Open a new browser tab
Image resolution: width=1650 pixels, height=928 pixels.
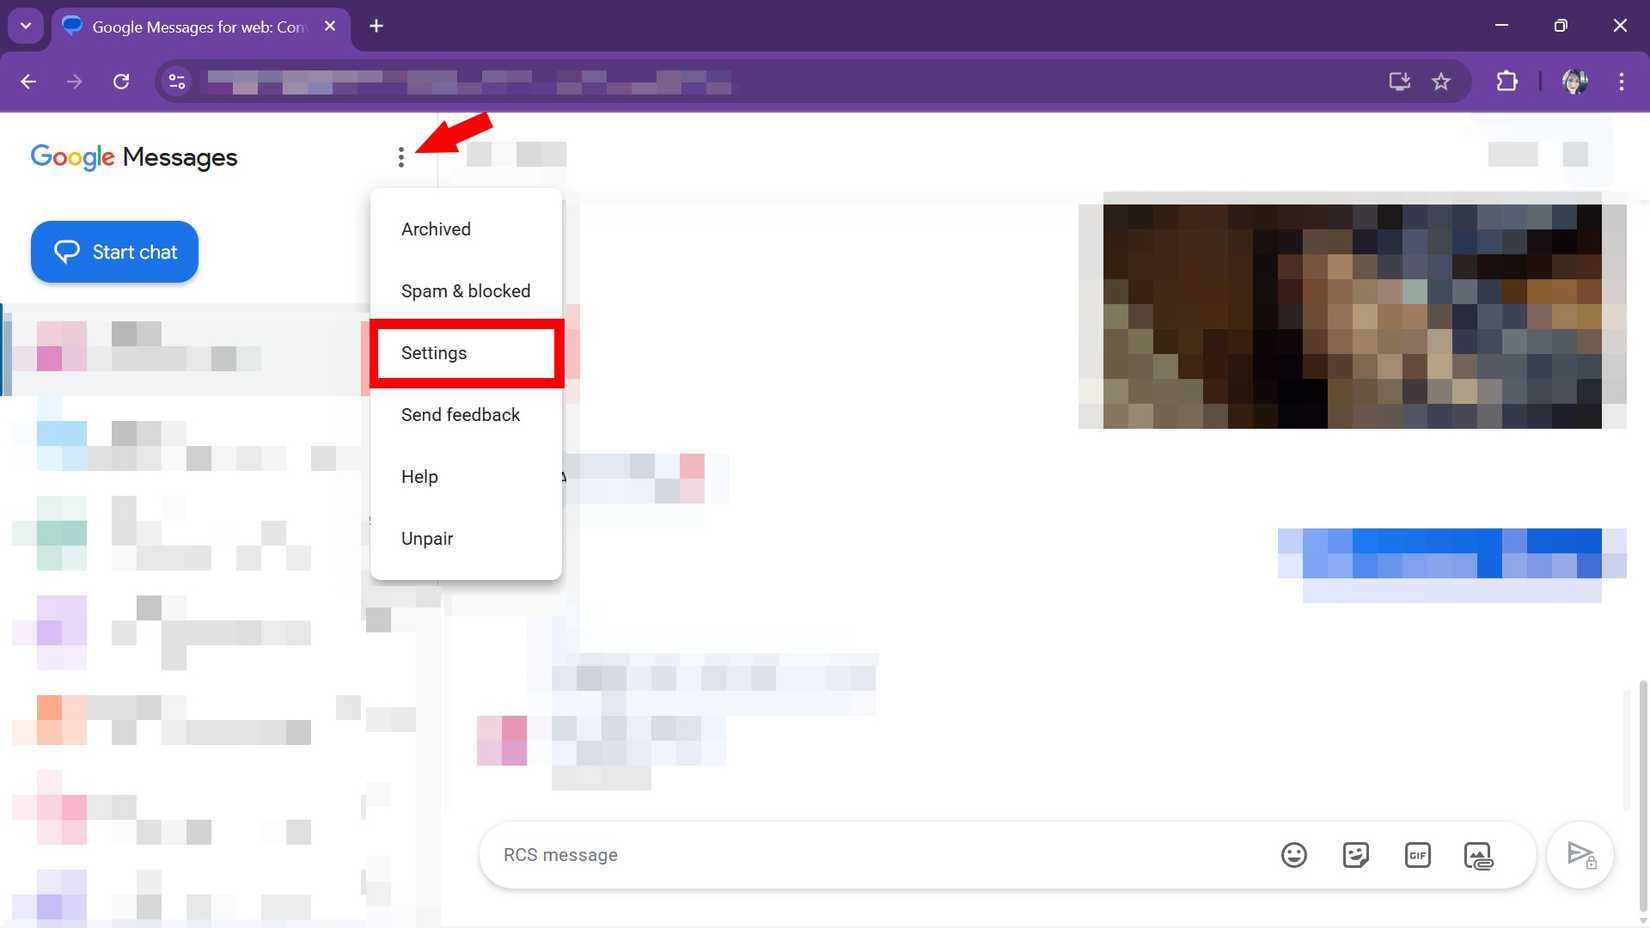(x=376, y=26)
